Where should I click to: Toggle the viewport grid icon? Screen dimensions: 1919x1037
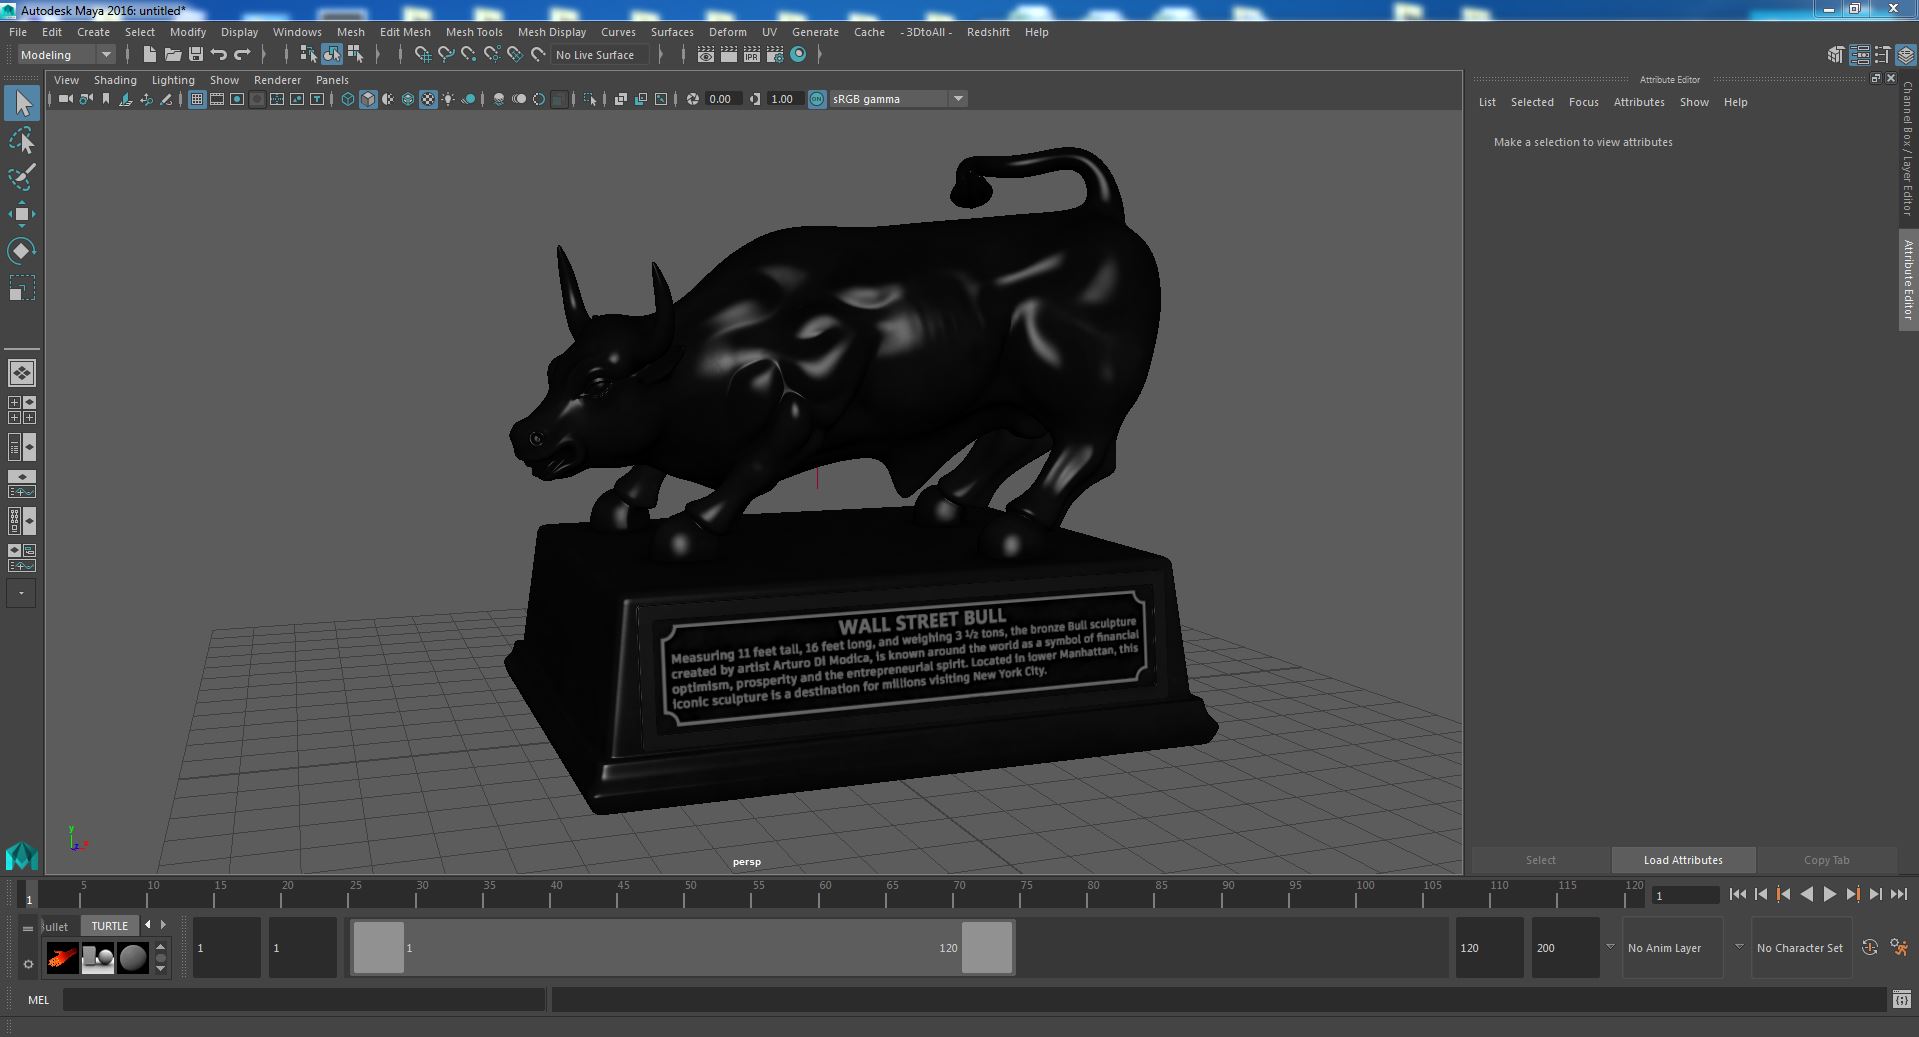point(197,99)
